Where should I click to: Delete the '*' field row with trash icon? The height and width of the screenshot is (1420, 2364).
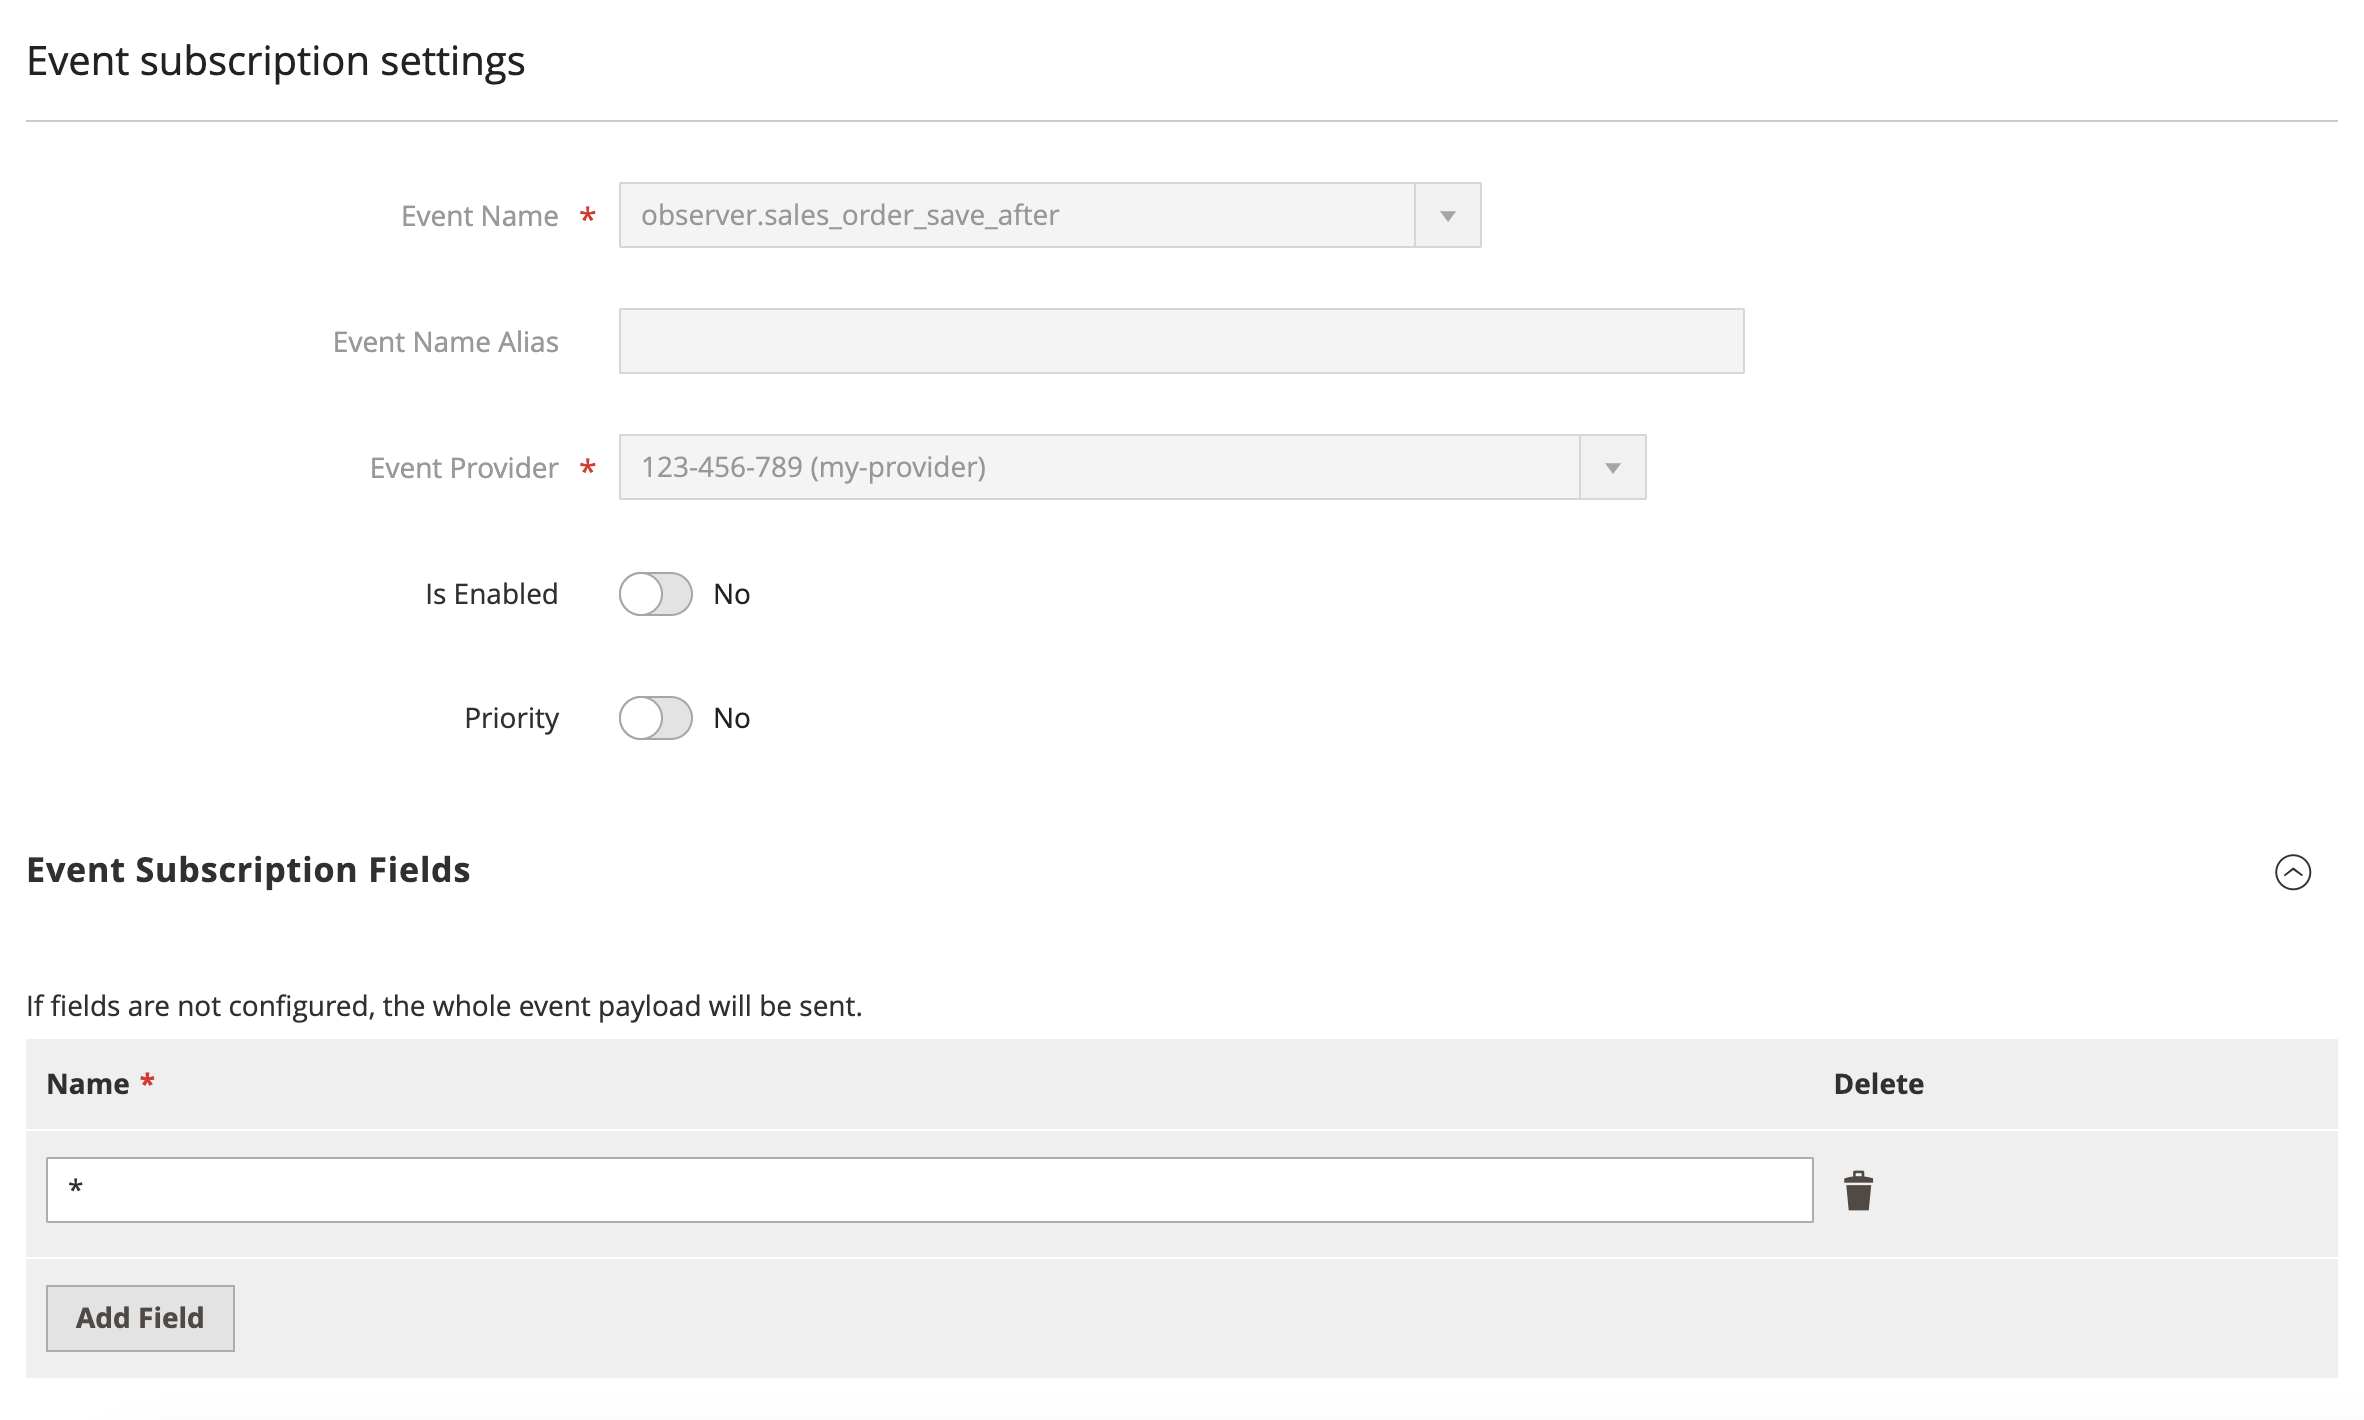pyautogui.click(x=1858, y=1190)
